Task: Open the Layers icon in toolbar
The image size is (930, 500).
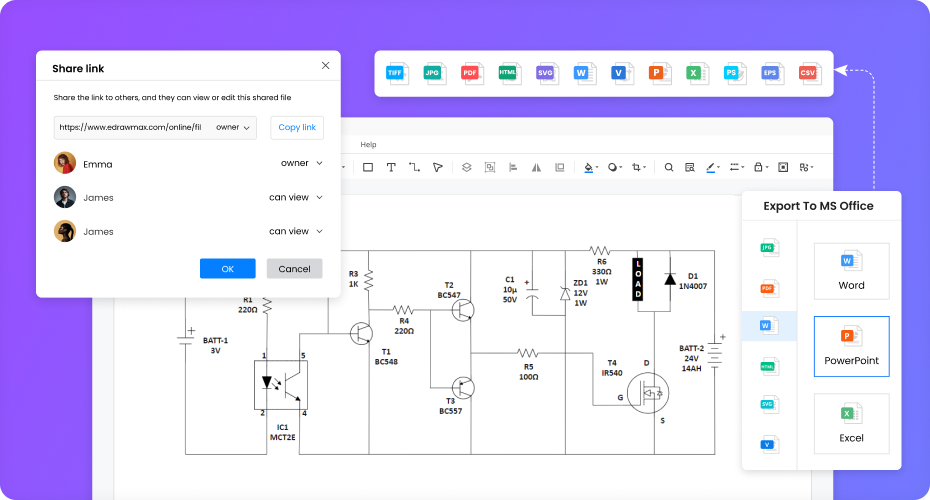Action: coord(466,167)
